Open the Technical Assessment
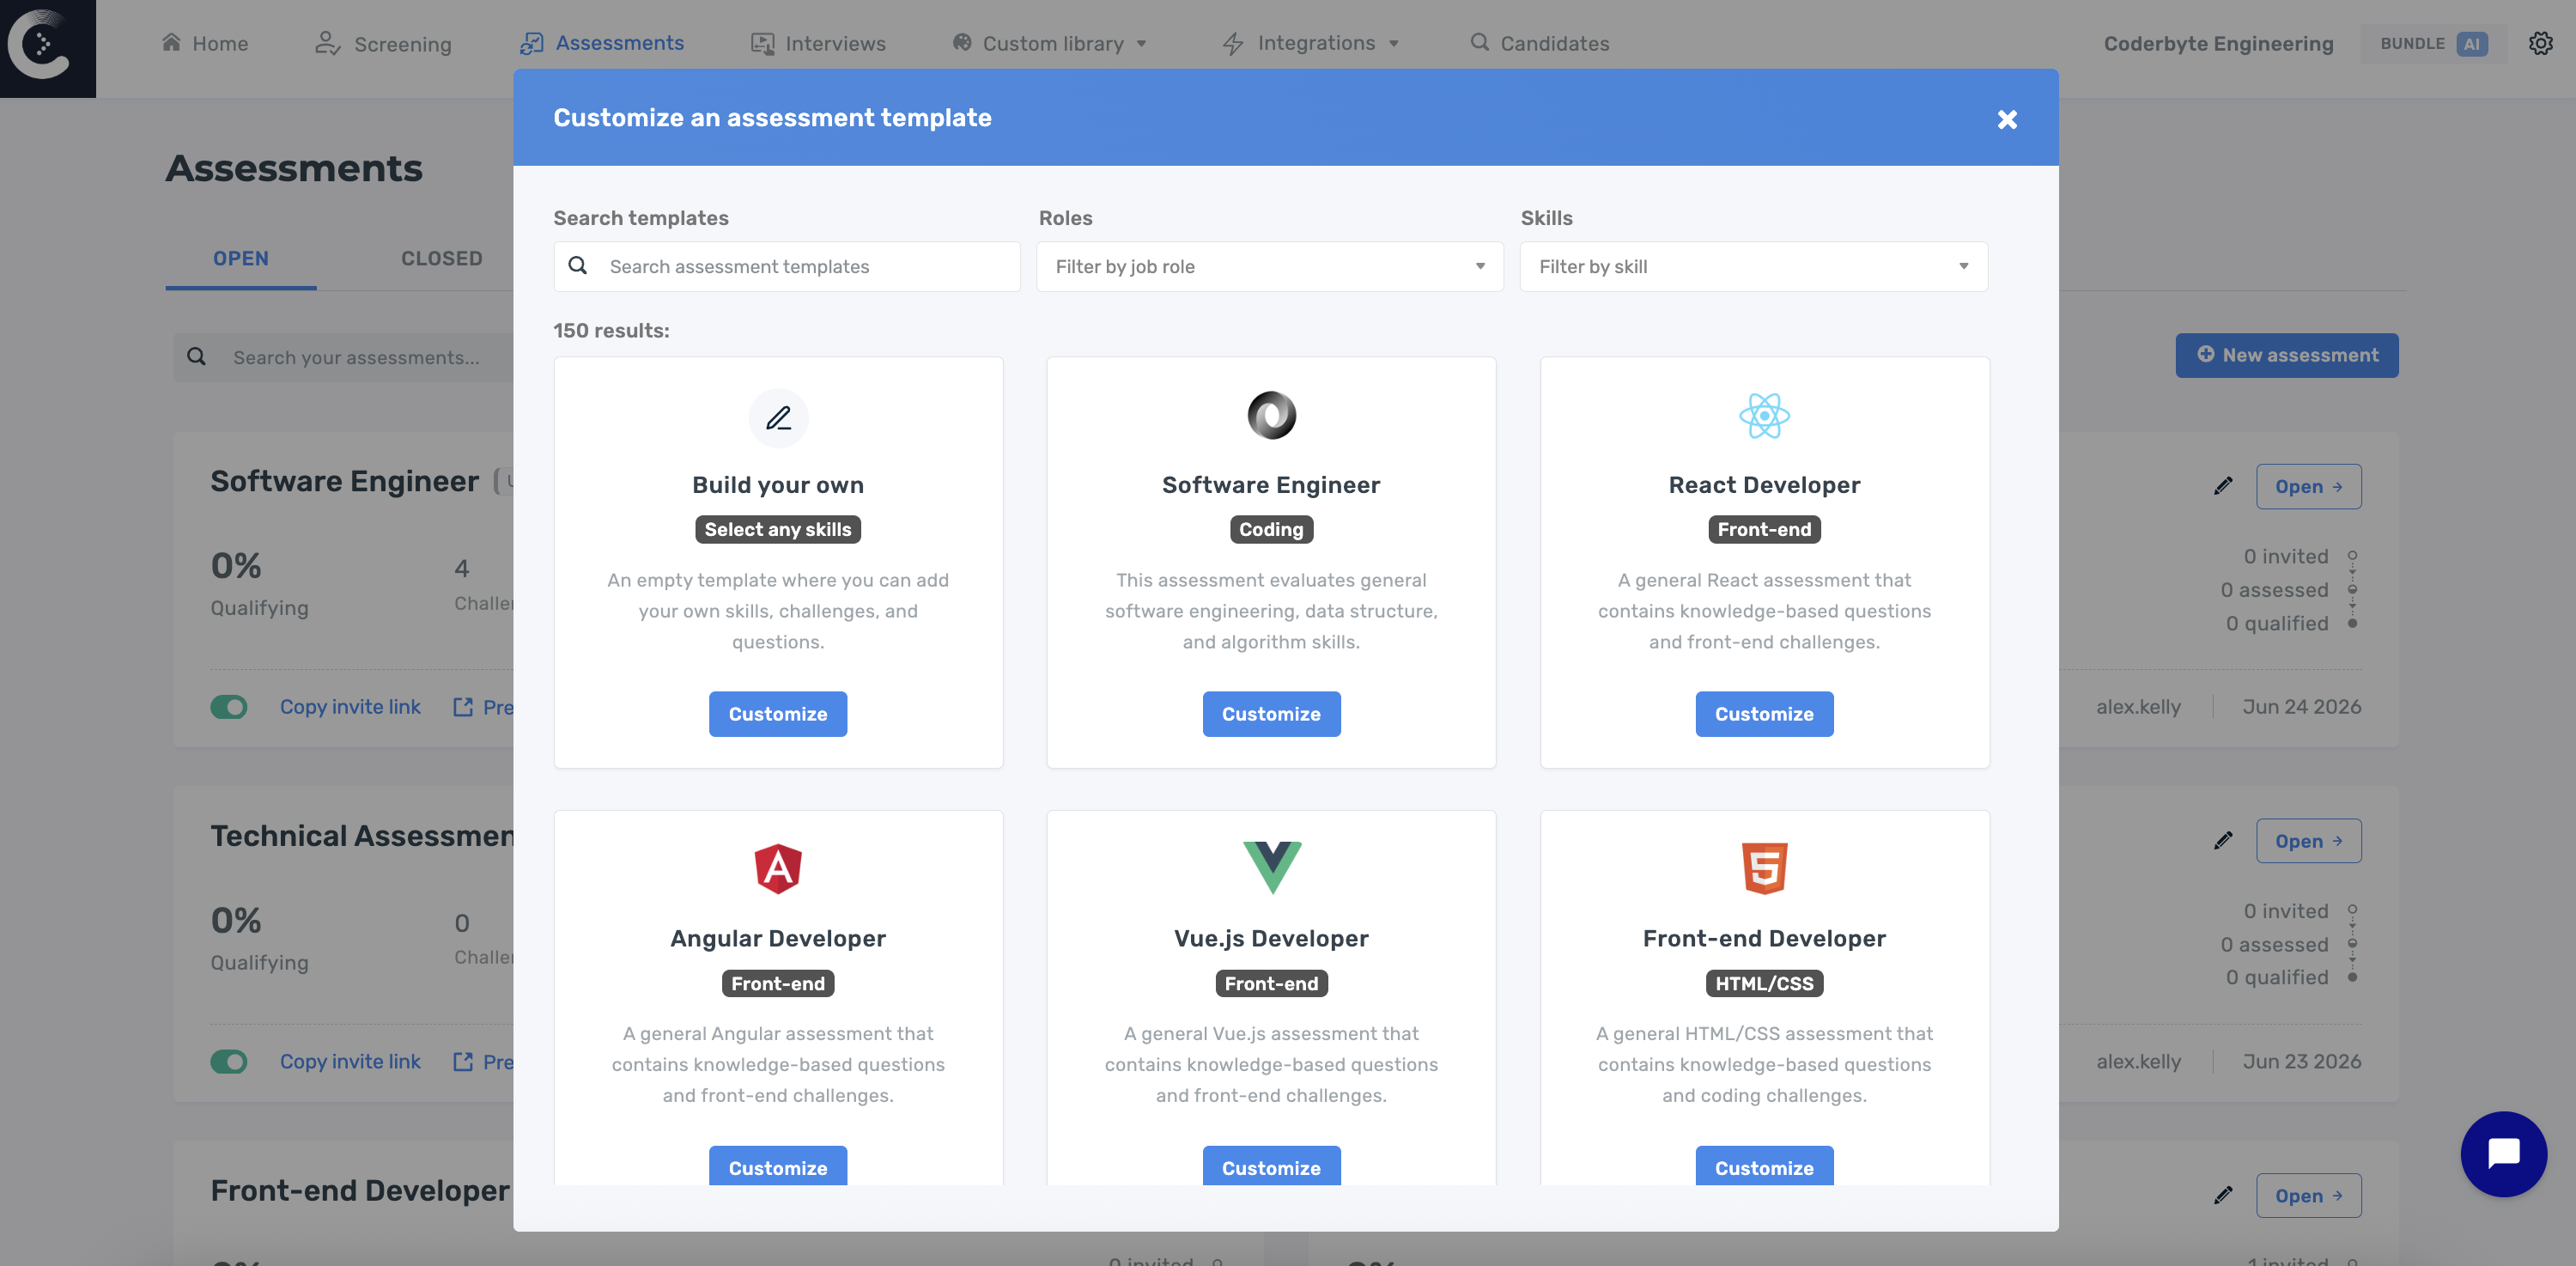The image size is (2576, 1266). 2308,841
